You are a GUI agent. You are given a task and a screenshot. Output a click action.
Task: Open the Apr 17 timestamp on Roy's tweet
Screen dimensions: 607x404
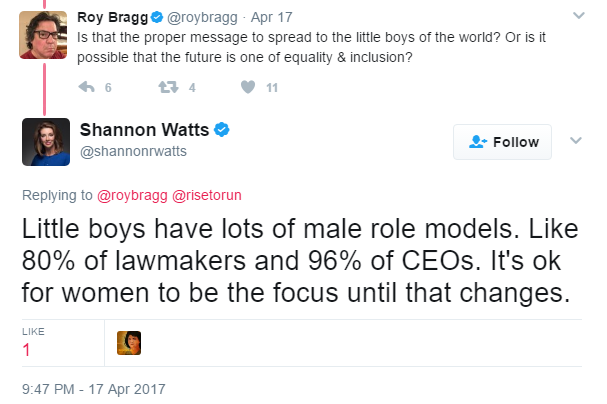271,17
